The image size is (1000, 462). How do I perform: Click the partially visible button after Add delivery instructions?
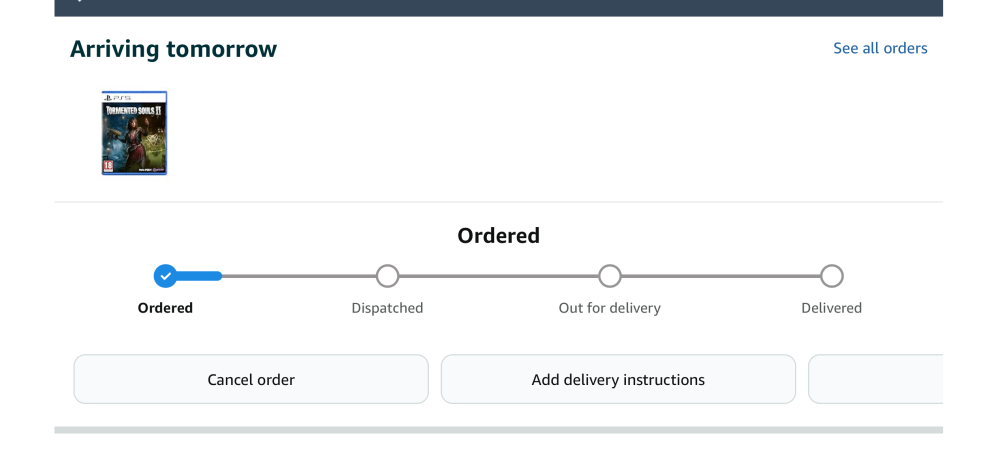[875, 380]
